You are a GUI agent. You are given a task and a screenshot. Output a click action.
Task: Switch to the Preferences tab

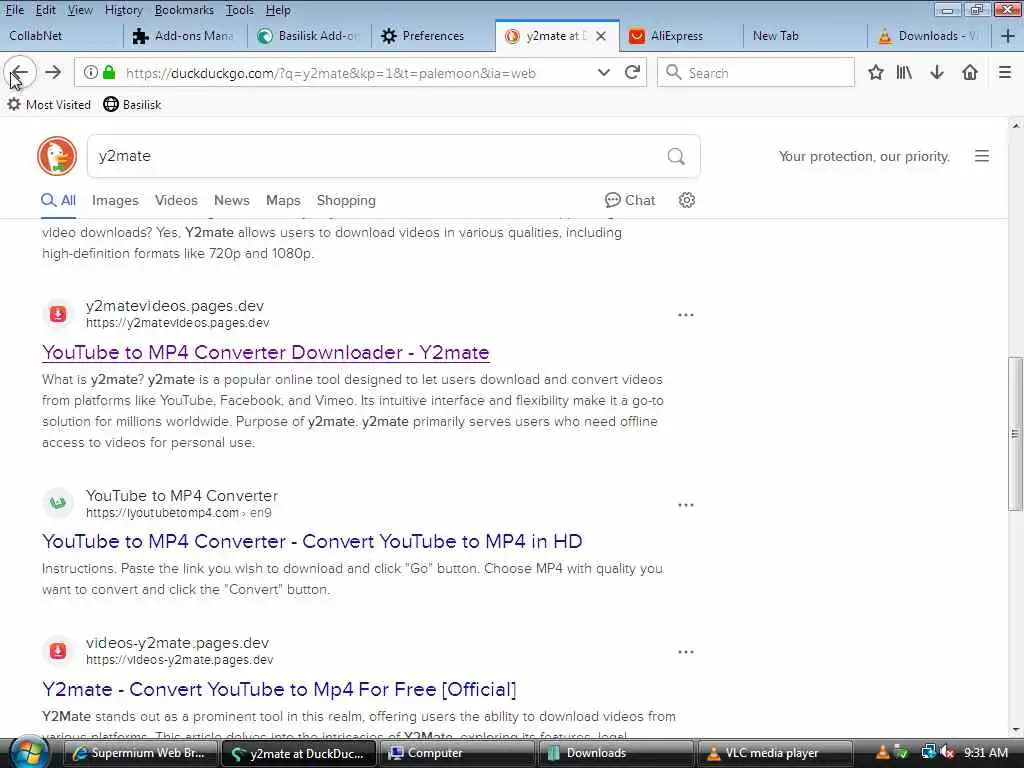click(433, 36)
